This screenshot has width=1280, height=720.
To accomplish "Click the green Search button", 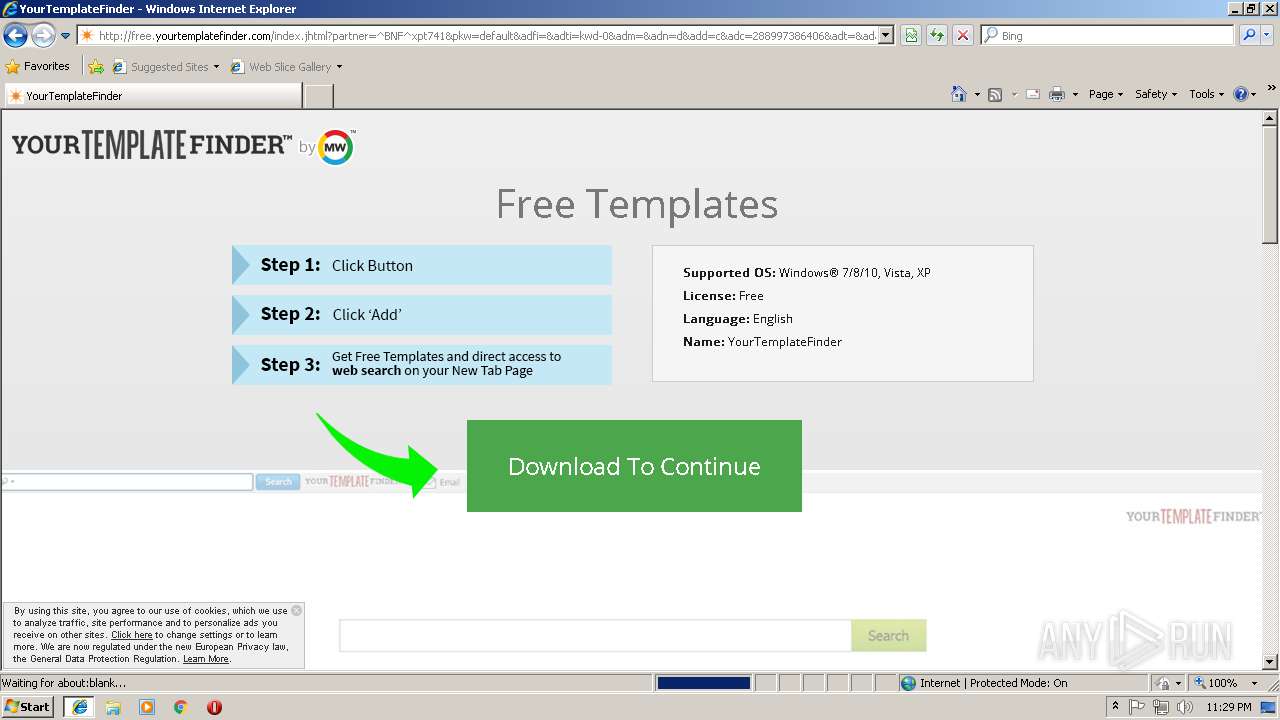I will pos(889,636).
